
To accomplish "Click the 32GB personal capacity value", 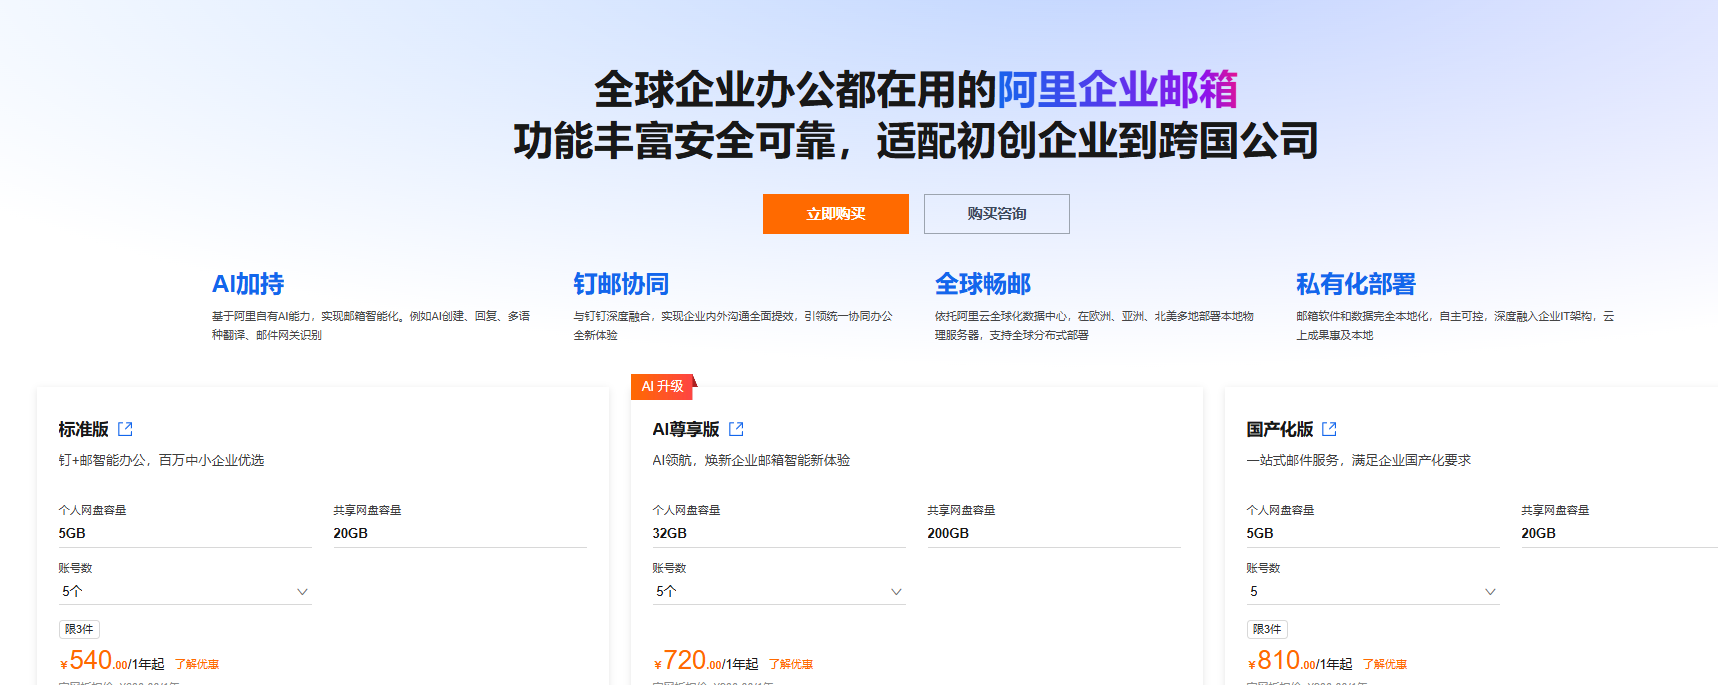I will point(670,533).
